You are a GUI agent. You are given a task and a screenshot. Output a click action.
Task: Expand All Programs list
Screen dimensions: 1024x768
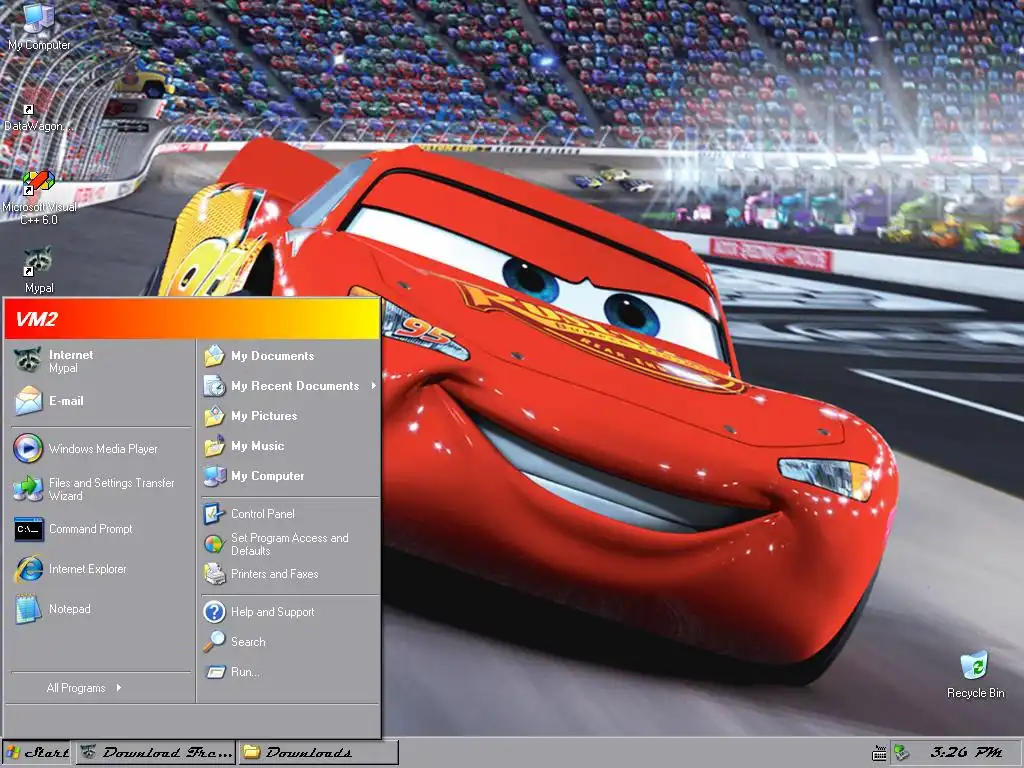101,688
